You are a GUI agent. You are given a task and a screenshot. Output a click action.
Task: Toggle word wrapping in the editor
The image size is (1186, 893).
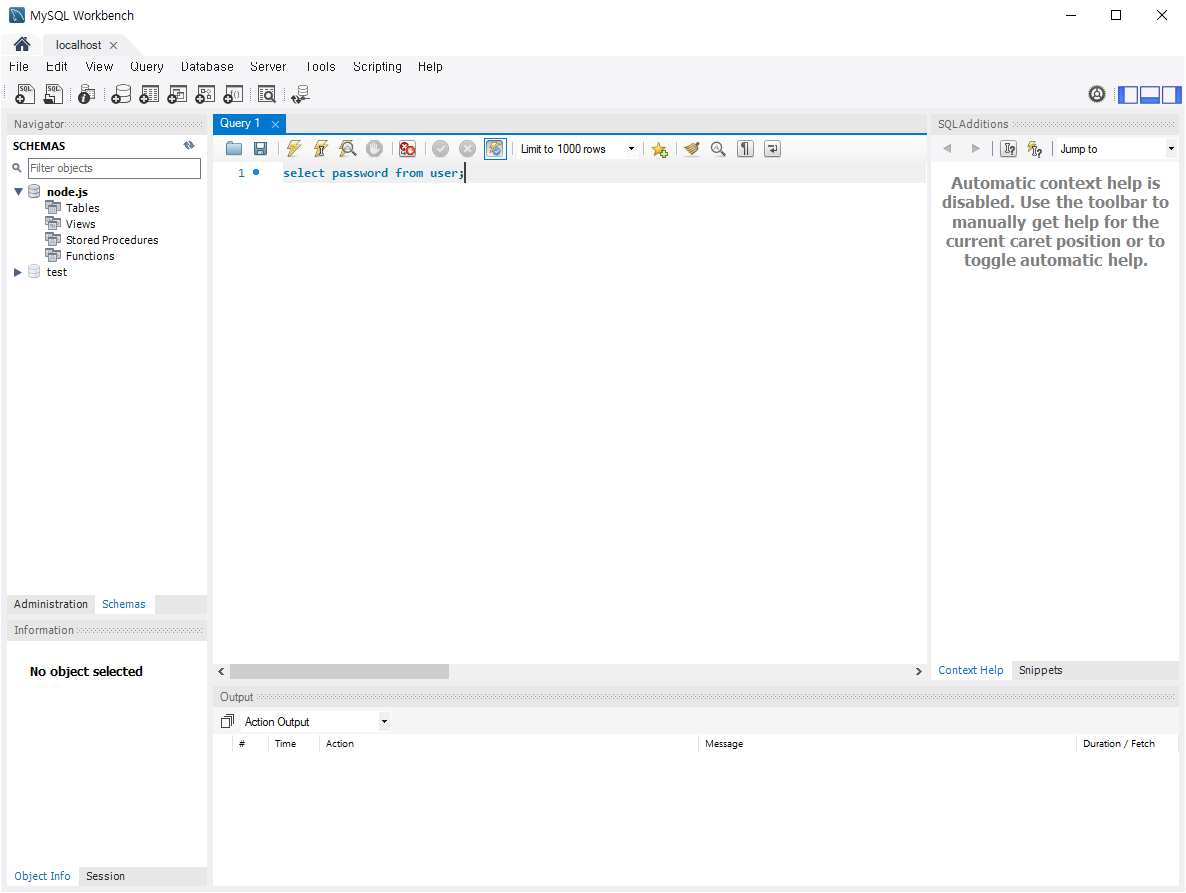coord(772,149)
